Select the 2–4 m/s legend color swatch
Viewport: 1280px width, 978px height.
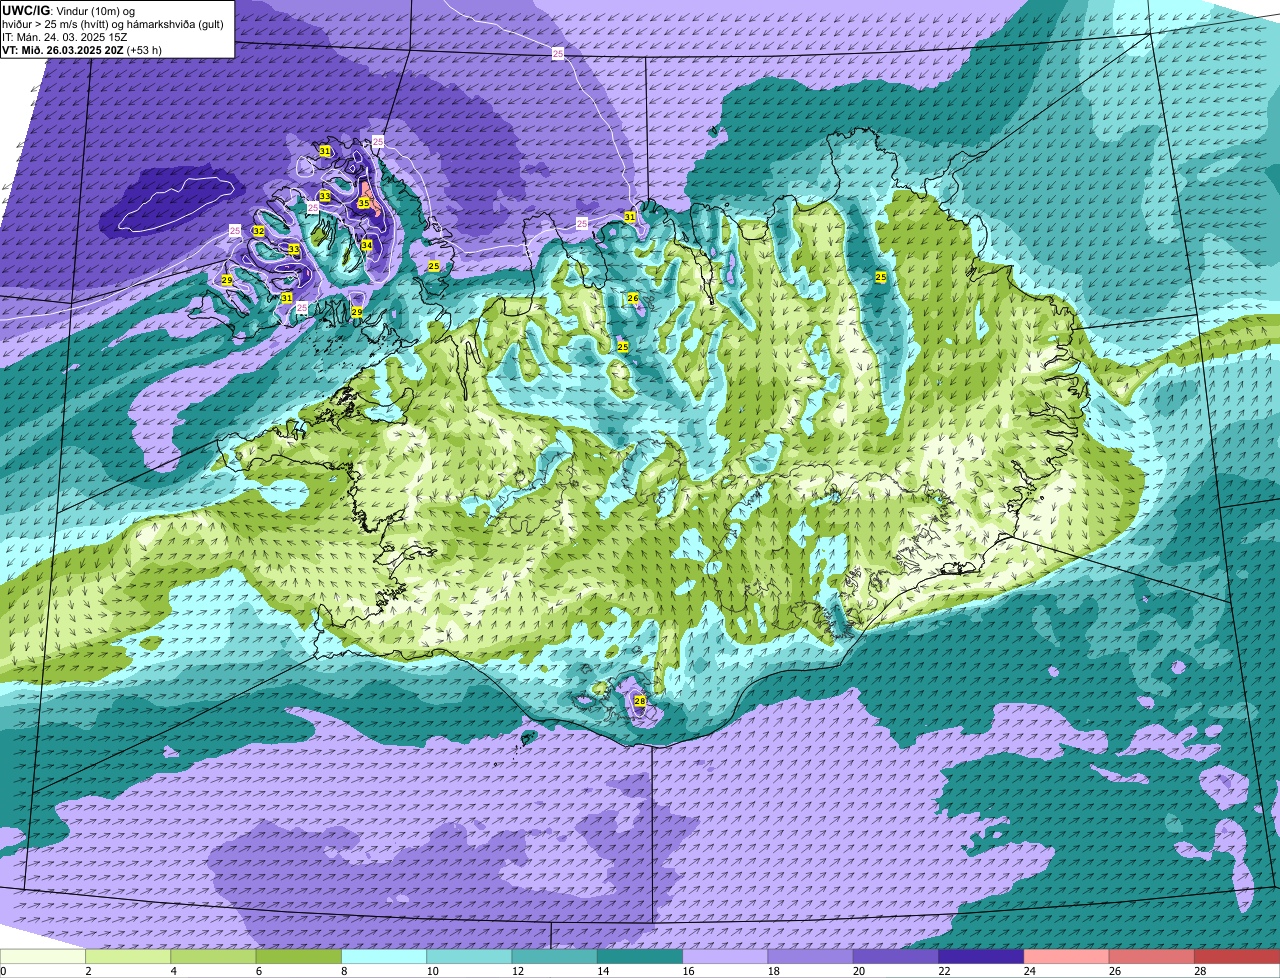(x=128, y=957)
